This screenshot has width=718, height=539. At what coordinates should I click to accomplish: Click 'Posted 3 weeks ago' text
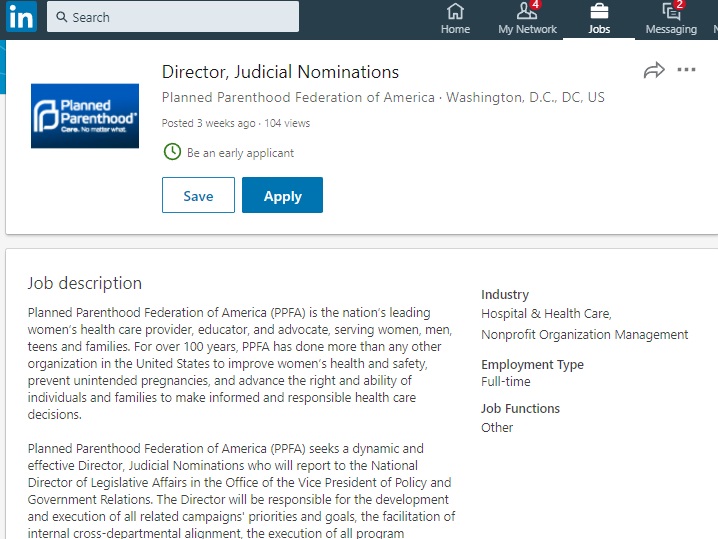coord(208,123)
